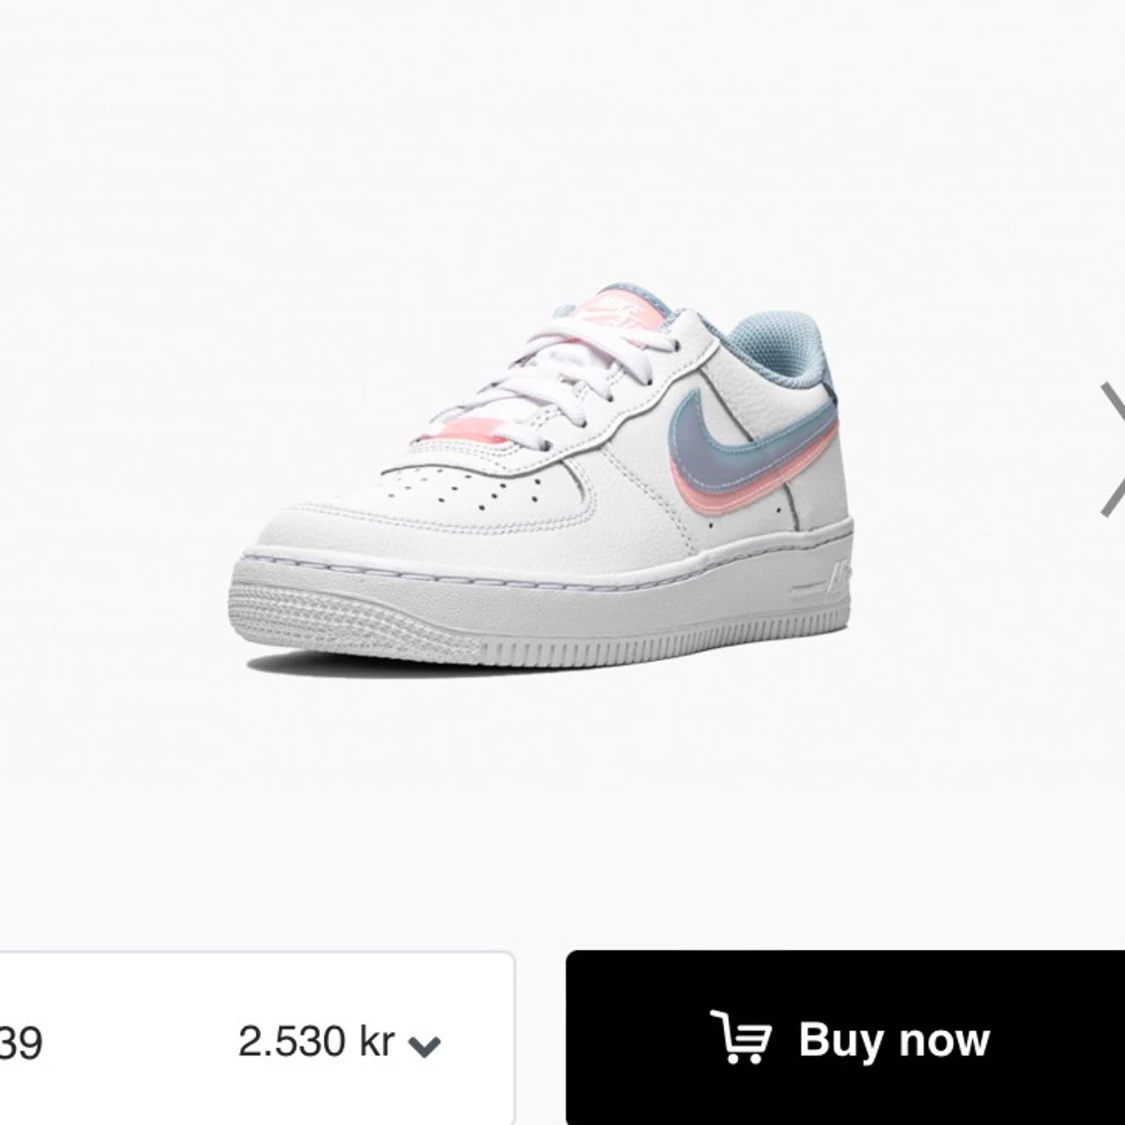The image size is (1125, 1125).
Task: Click the "Buy now" text label
Action: coord(894,1041)
